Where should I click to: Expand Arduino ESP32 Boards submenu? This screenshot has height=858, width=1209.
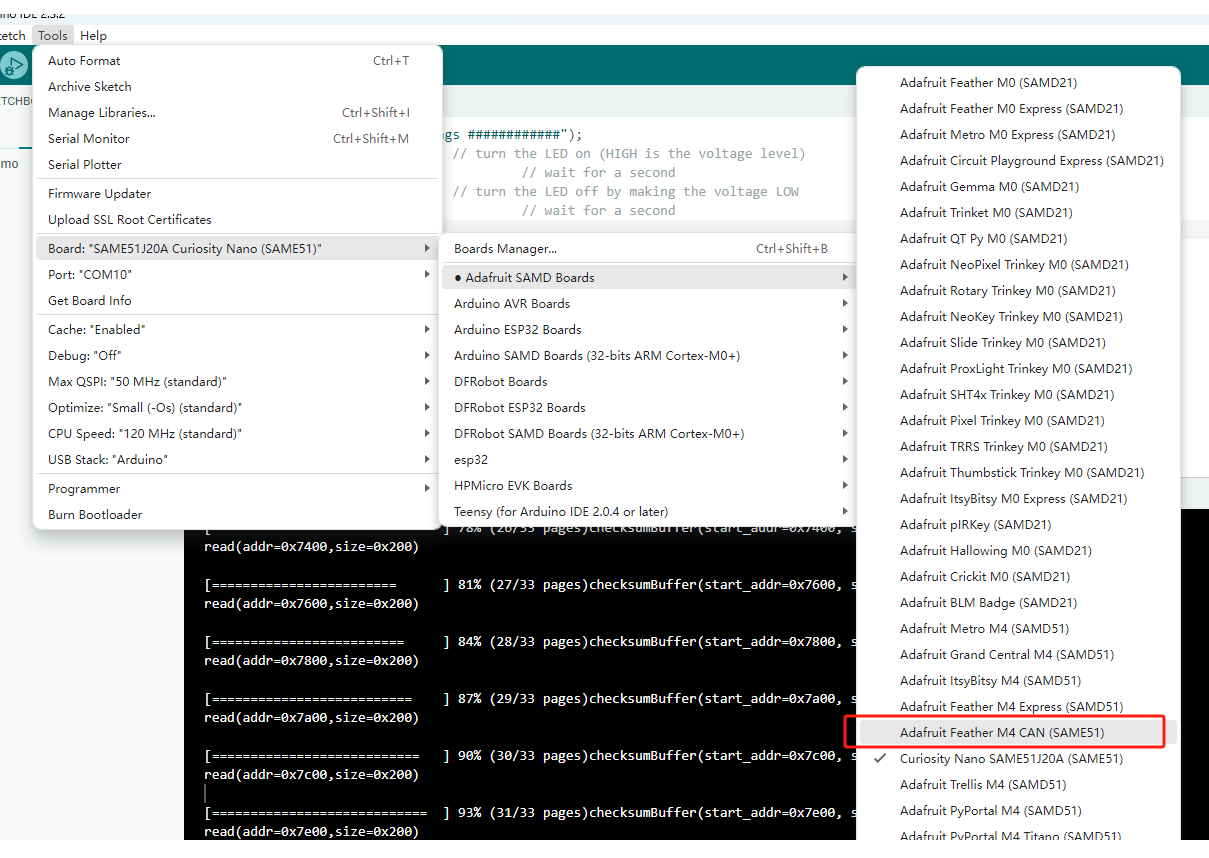[648, 330]
